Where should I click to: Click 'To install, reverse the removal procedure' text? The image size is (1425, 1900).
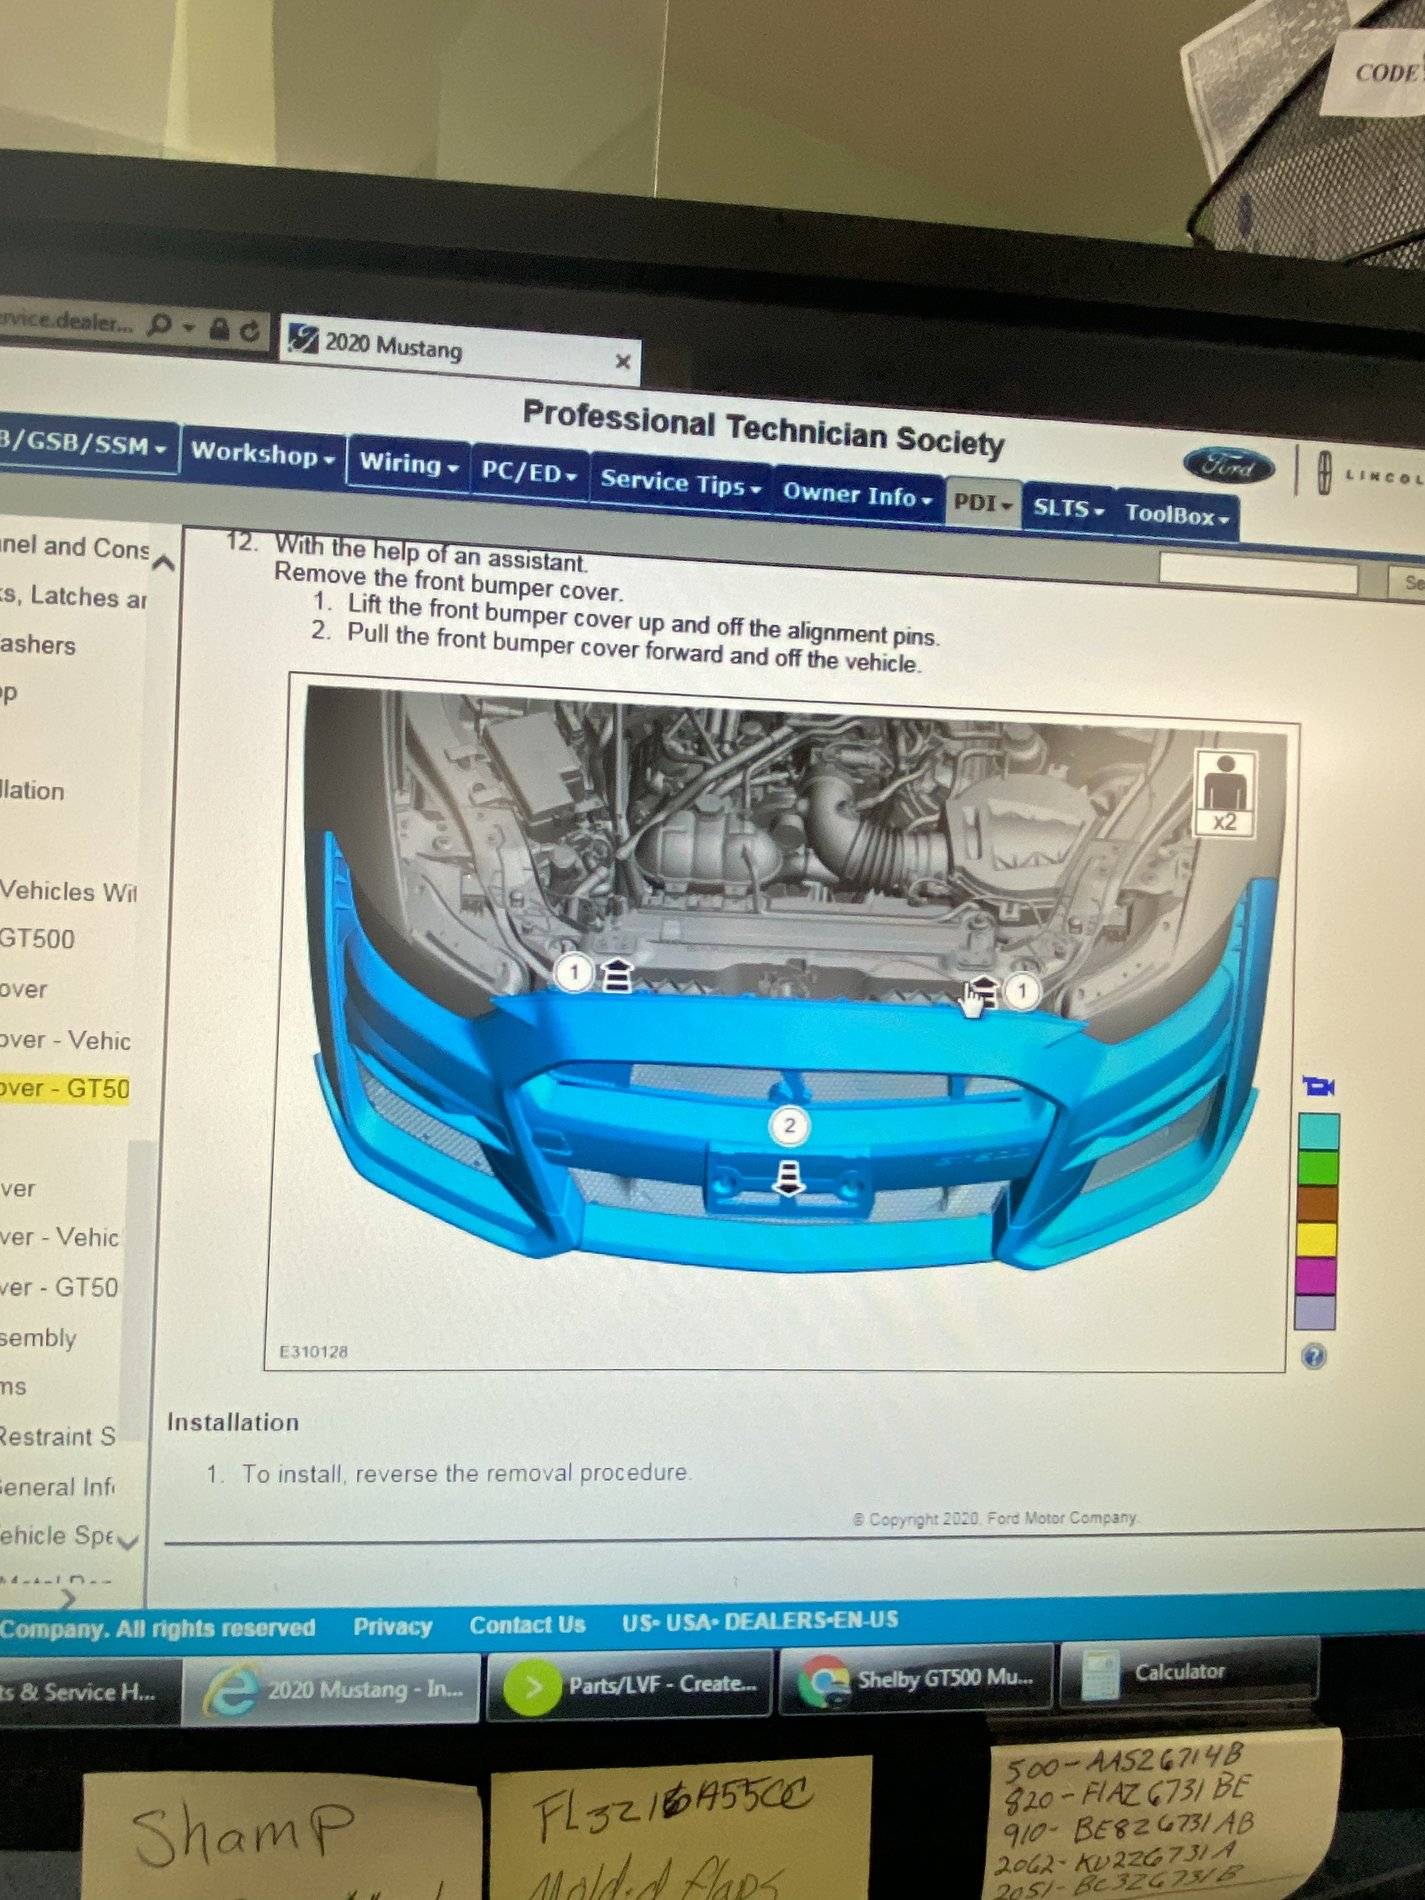point(466,1473)
